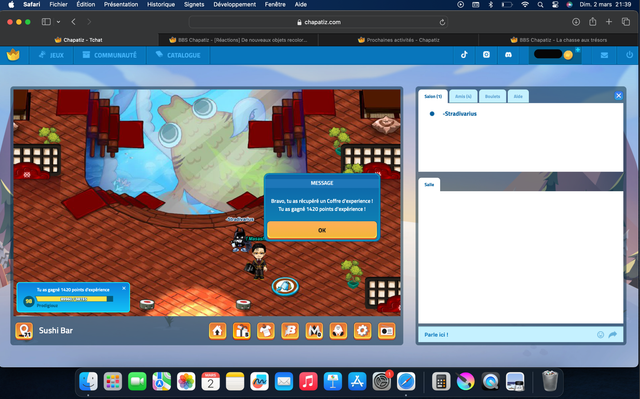Click the ID card profile icon

tap(387, 331)
